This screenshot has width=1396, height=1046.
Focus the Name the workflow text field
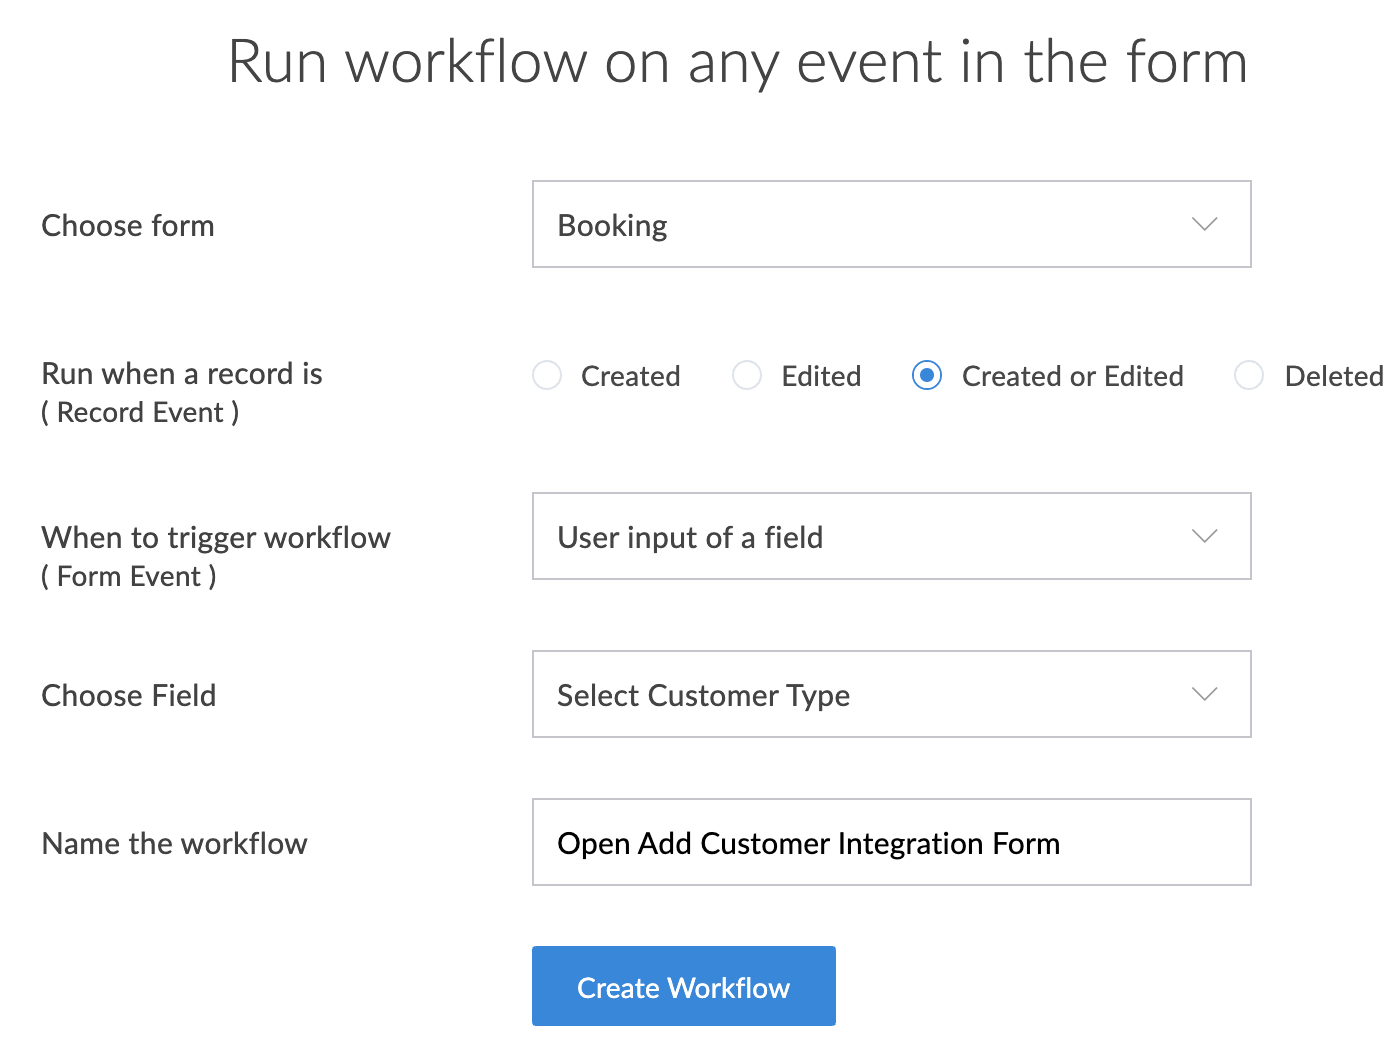pos(890,842)
